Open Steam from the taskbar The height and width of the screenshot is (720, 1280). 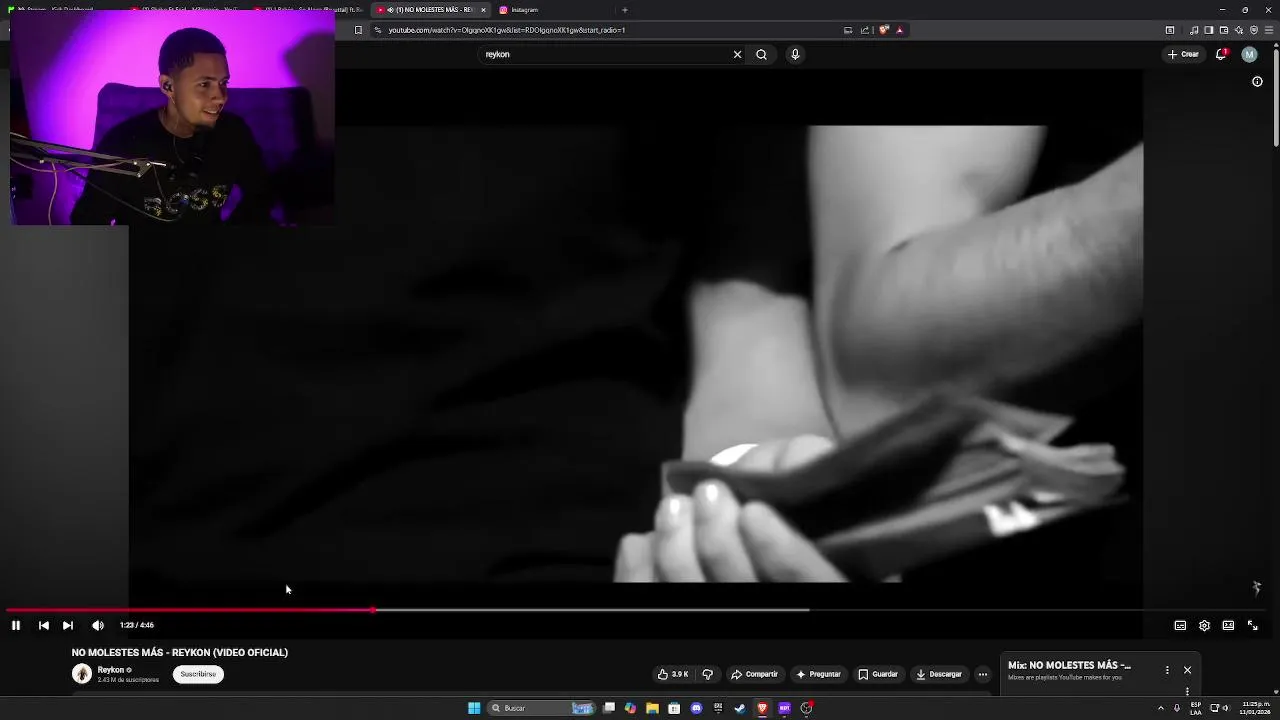740,708
